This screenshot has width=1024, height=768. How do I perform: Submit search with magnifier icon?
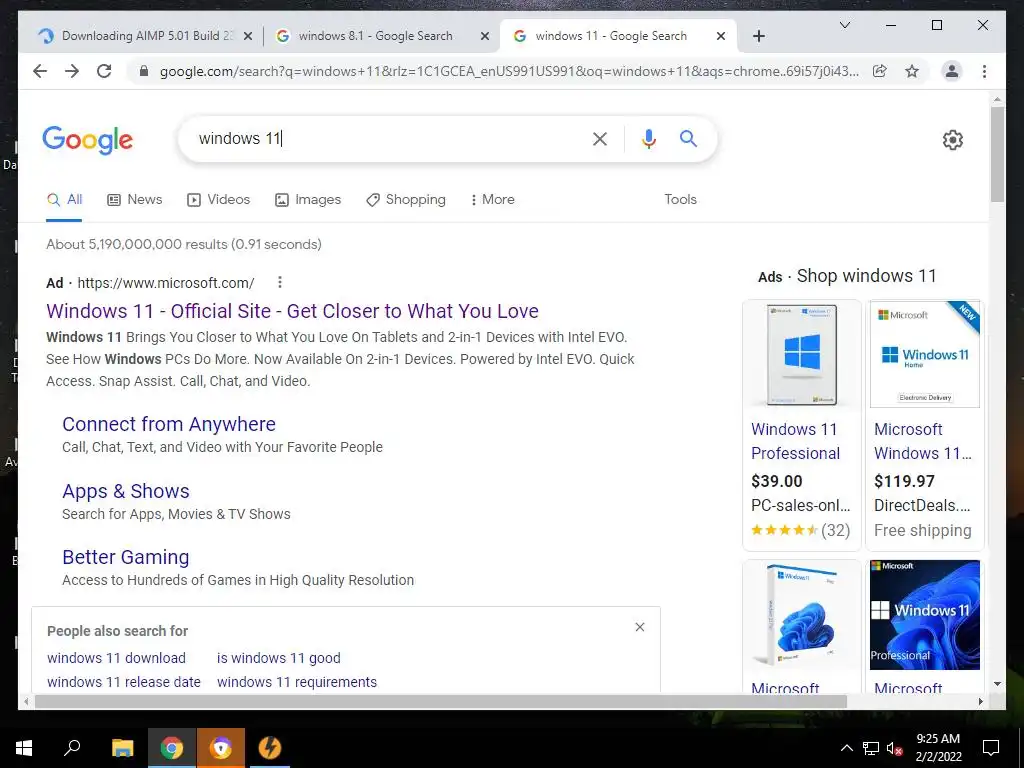tap(688, 138)
